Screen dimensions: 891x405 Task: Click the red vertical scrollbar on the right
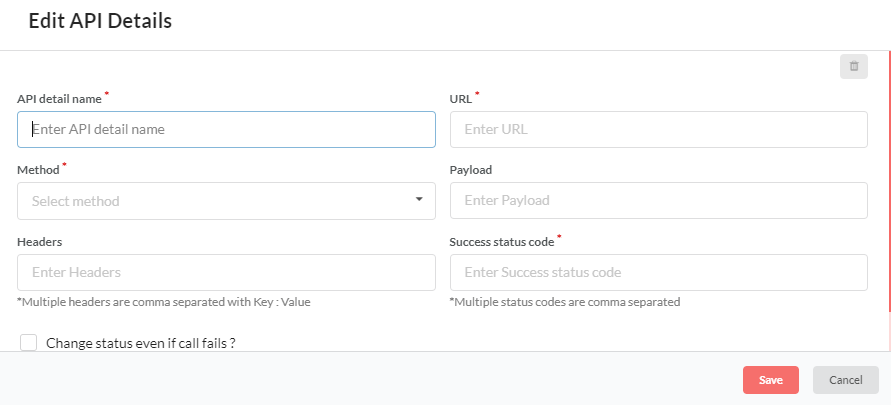889,182
